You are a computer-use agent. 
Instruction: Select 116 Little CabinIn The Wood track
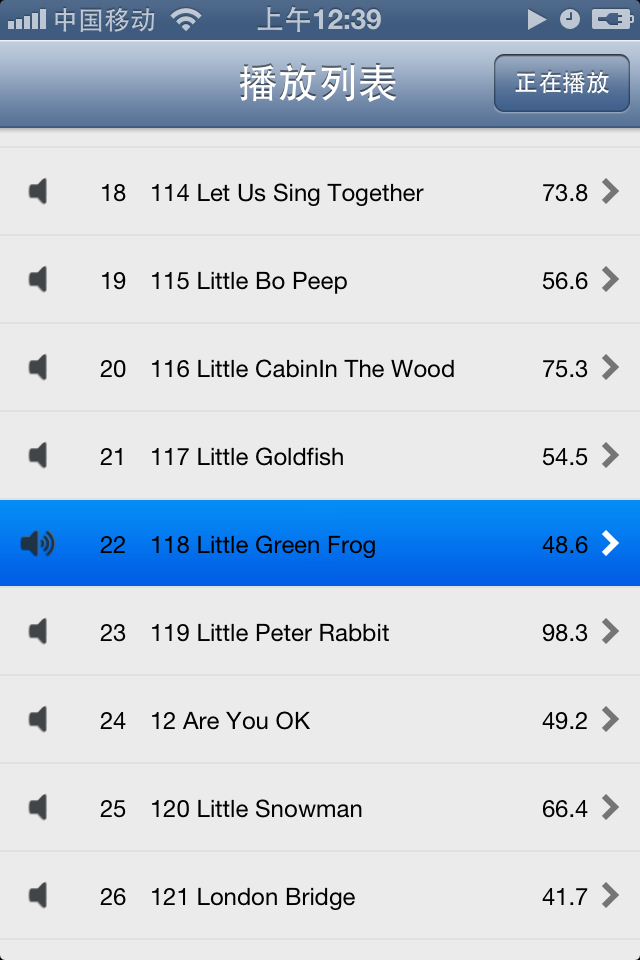pos(302,369)
